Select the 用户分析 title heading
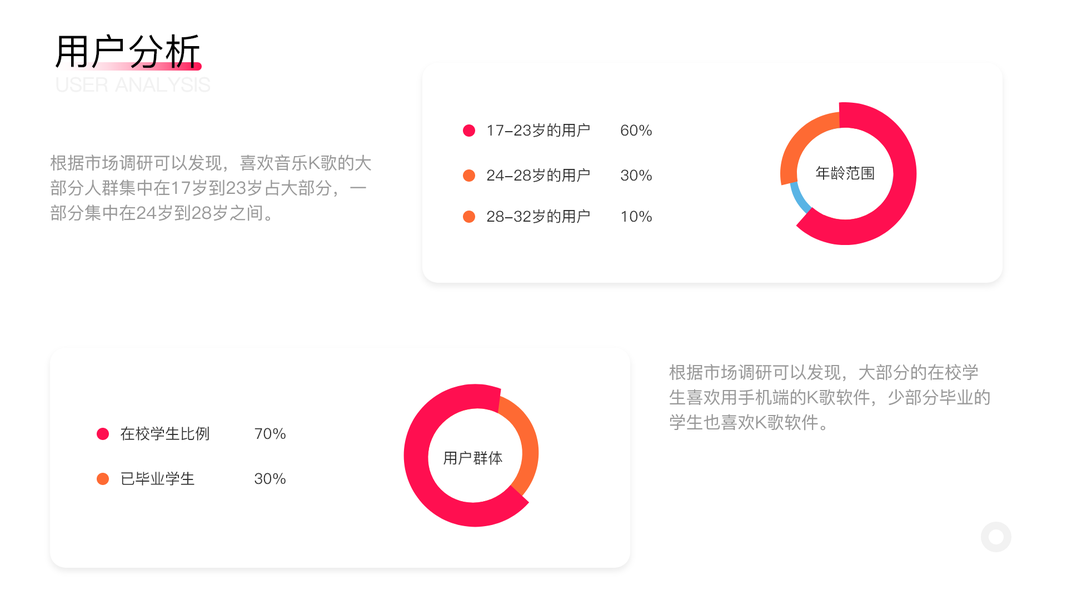1067x600 pixels. pos(128,51)
